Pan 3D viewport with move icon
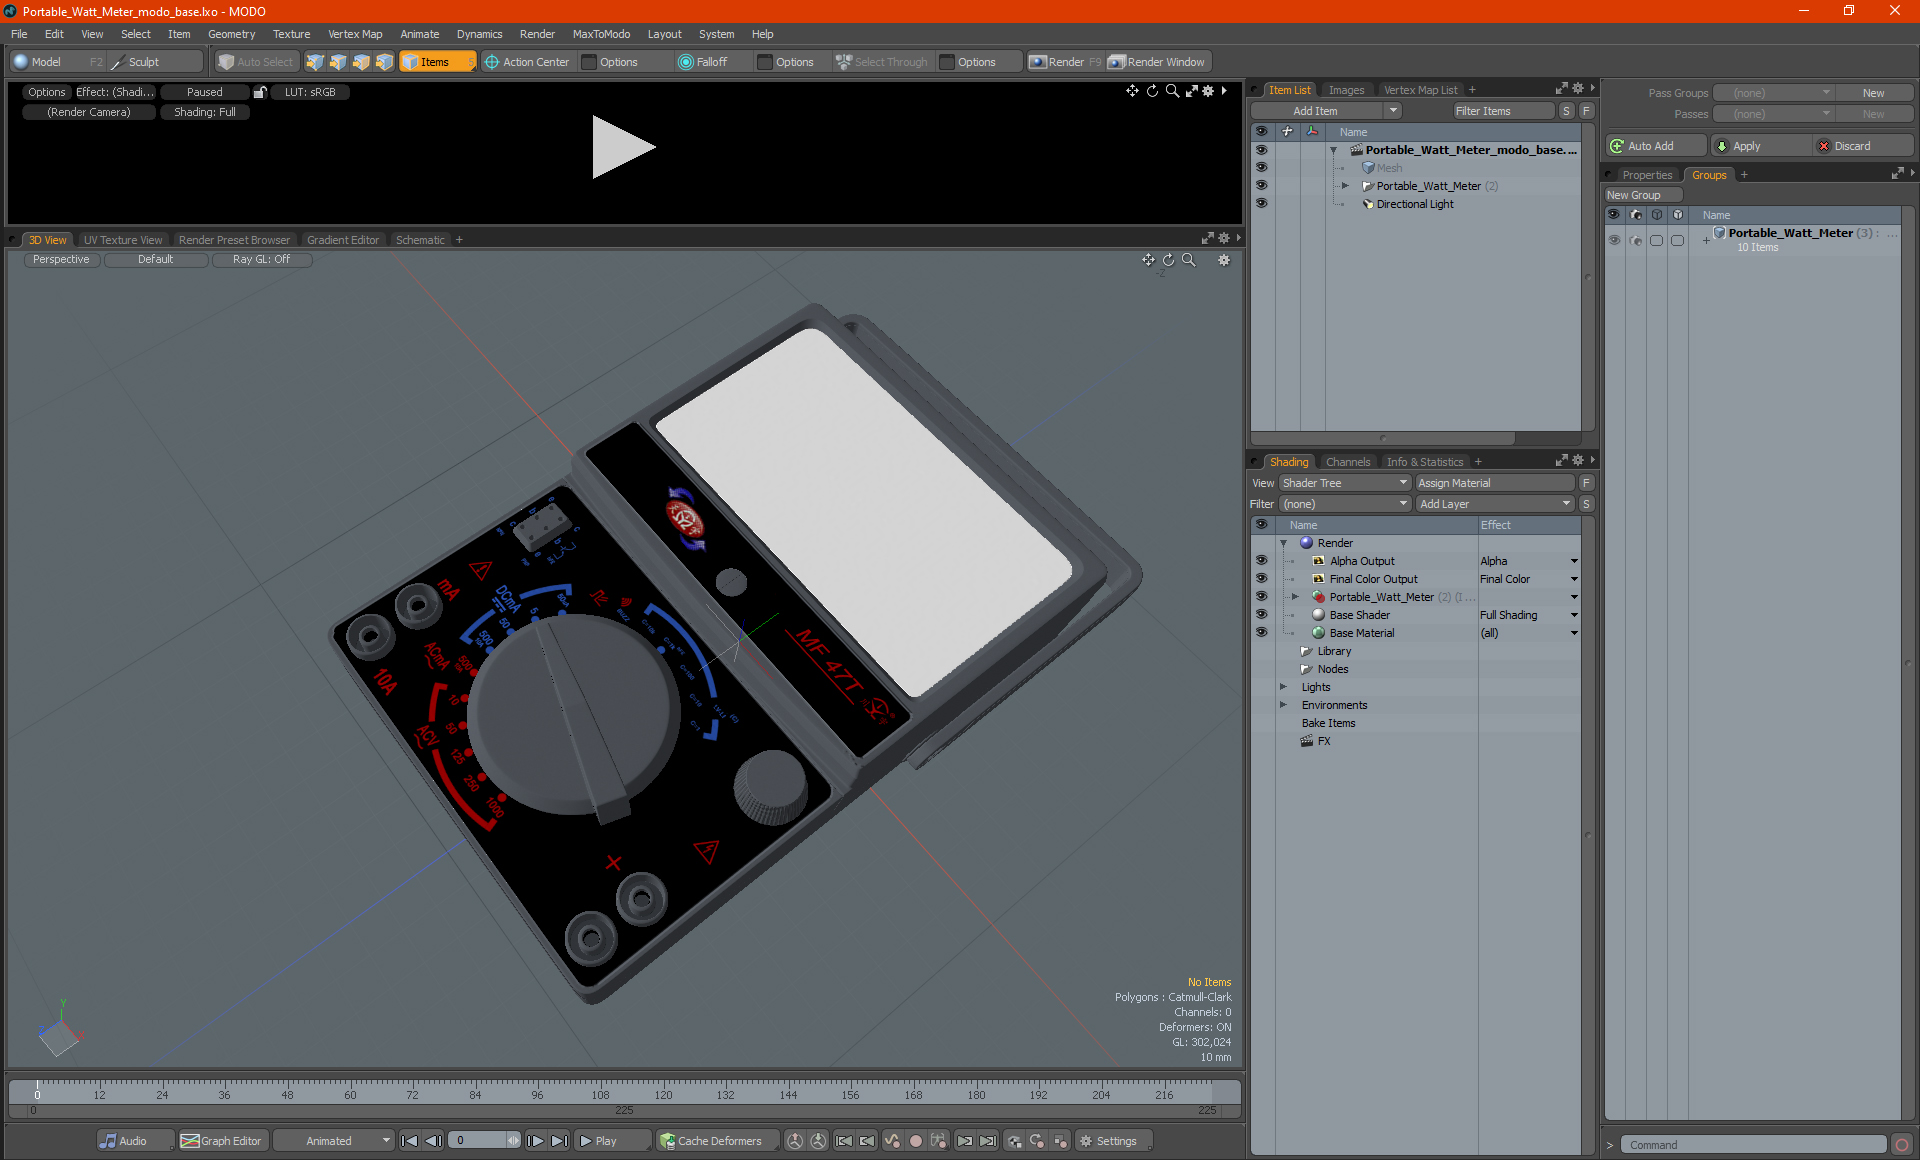This screenshot has height=1160, width=1920. [x=1148, y=260]
